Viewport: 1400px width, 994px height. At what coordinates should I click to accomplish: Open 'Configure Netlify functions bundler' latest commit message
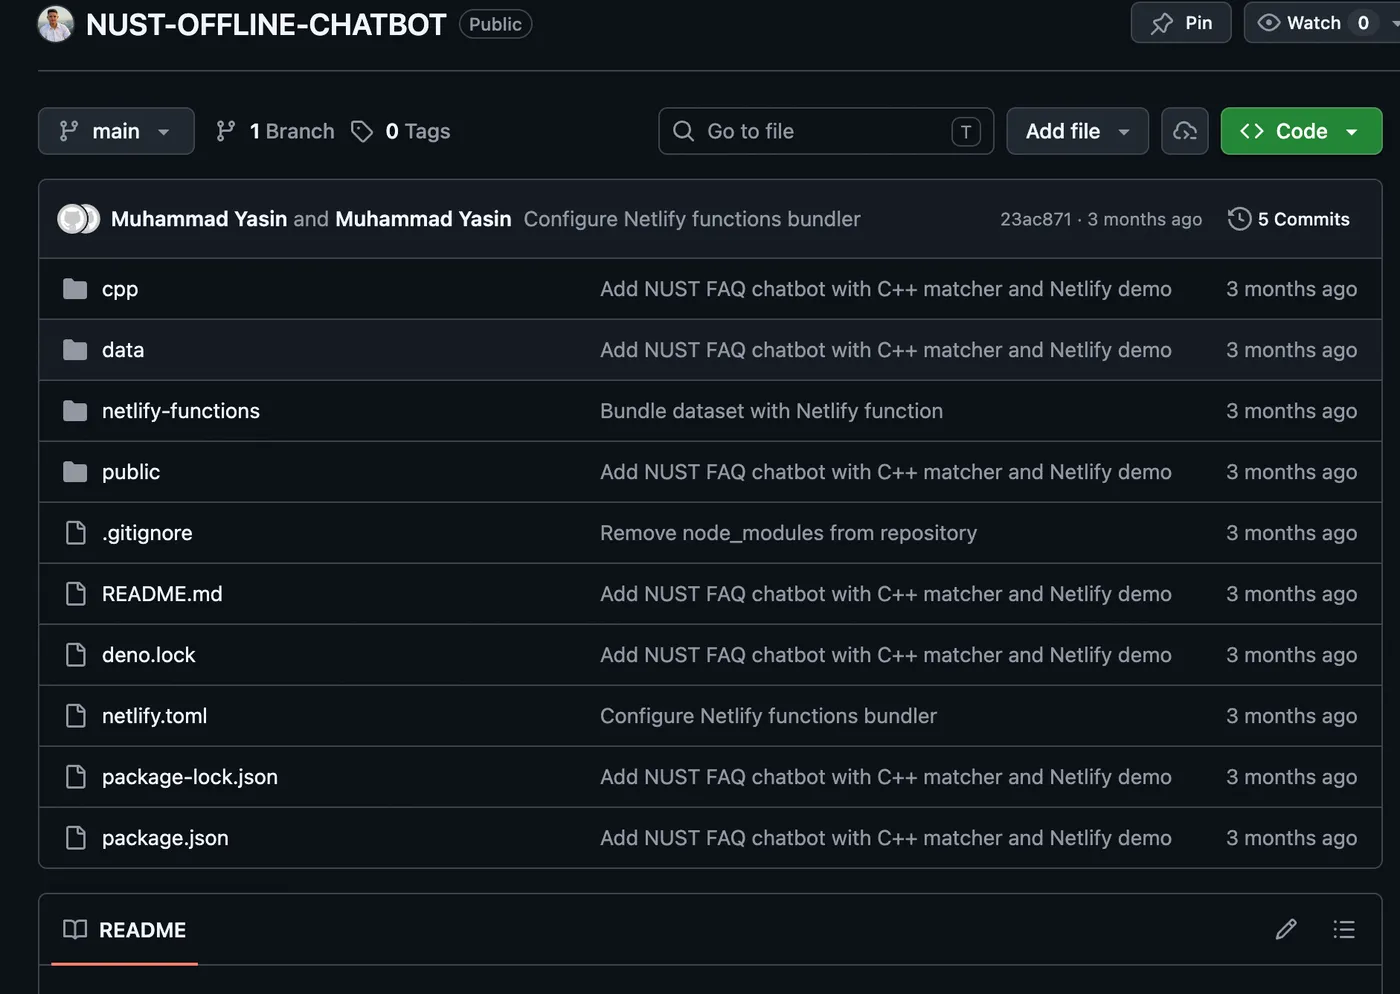click(x=692, y=219)
